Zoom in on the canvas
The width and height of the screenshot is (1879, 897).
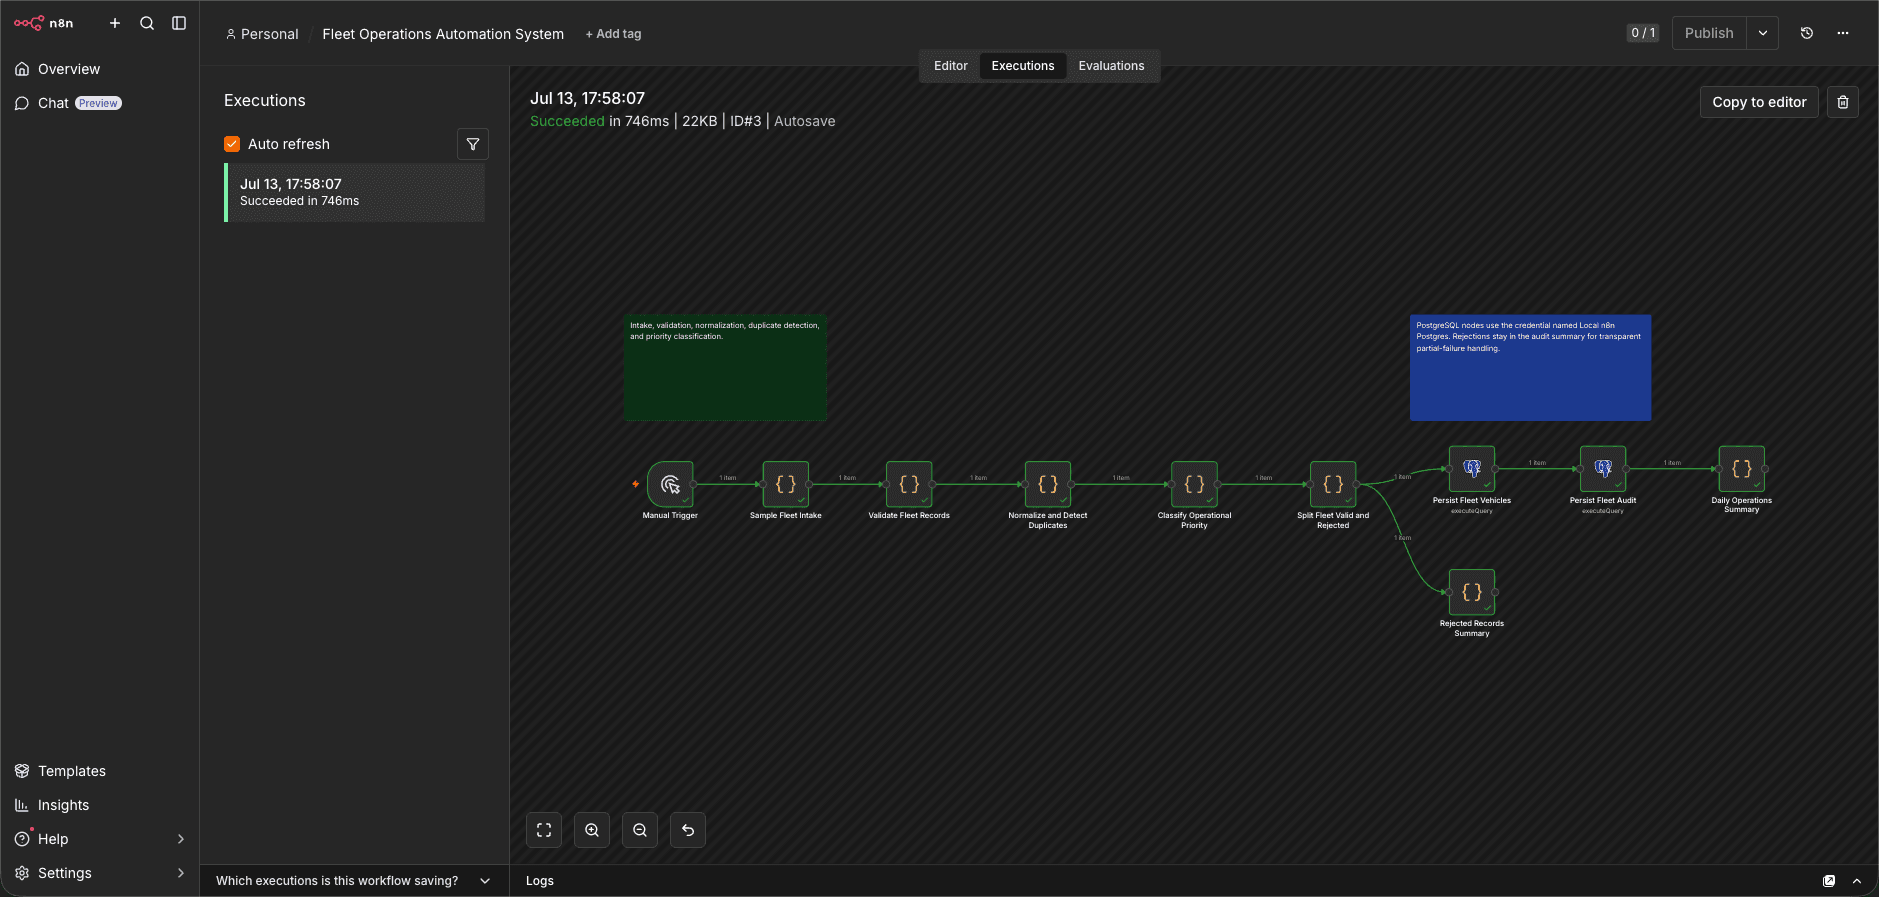pos(592,830)
